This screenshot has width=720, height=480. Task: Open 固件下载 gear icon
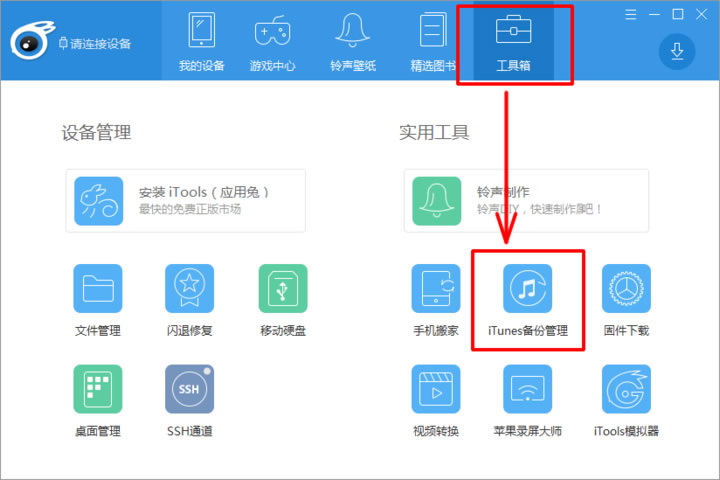(626, 288)
